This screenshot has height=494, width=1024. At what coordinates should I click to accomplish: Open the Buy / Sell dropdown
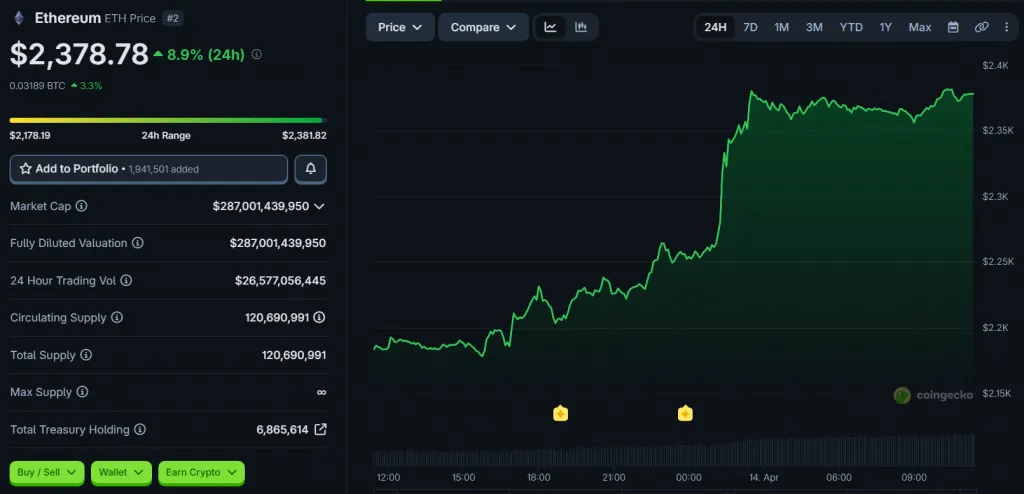(47, 472)
